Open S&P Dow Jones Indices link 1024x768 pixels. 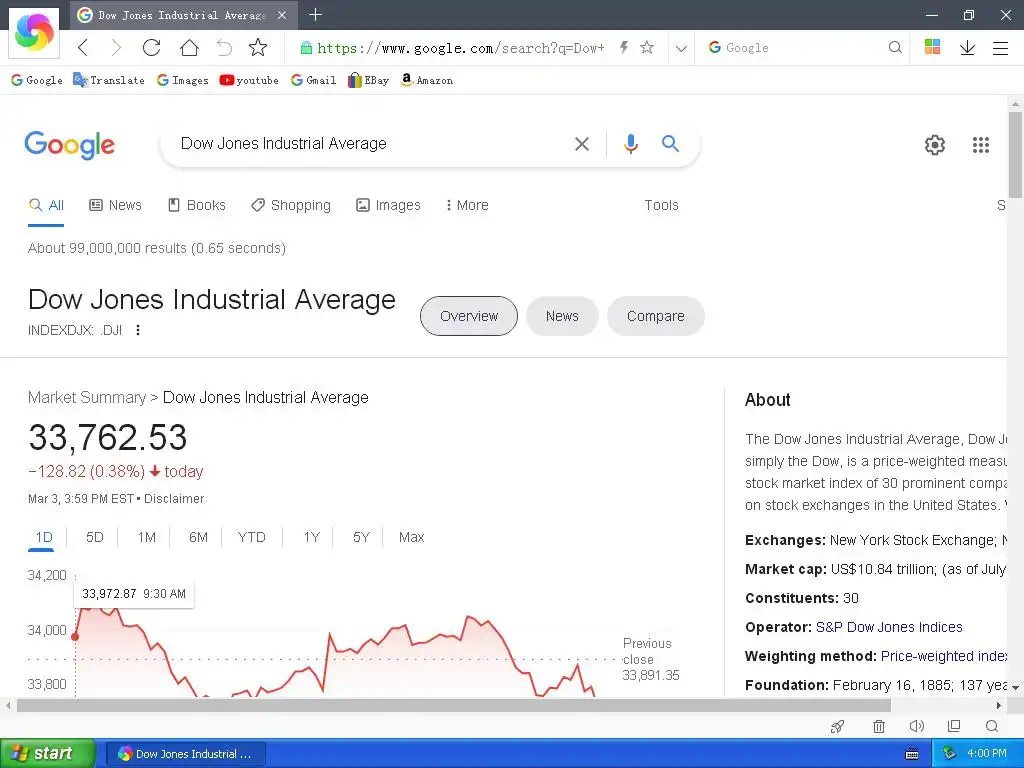[x=889, y=628]
